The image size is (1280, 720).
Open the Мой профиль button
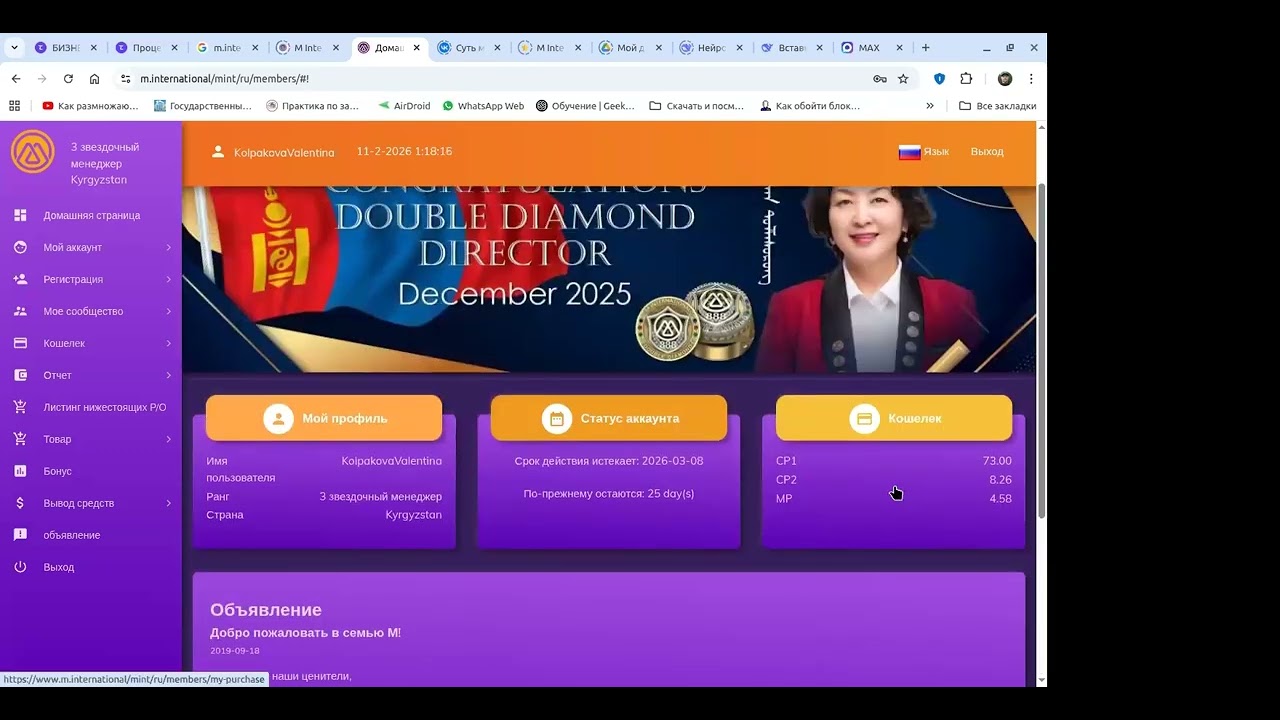click(x=324, y=418)
